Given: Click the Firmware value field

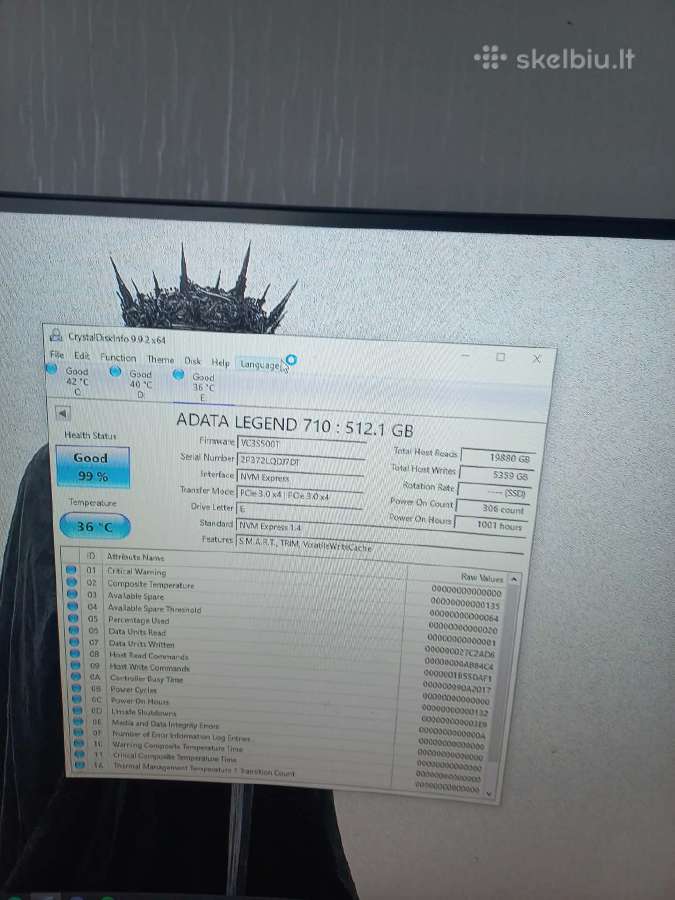Looking at the screenshot, I should coord(302,444).
